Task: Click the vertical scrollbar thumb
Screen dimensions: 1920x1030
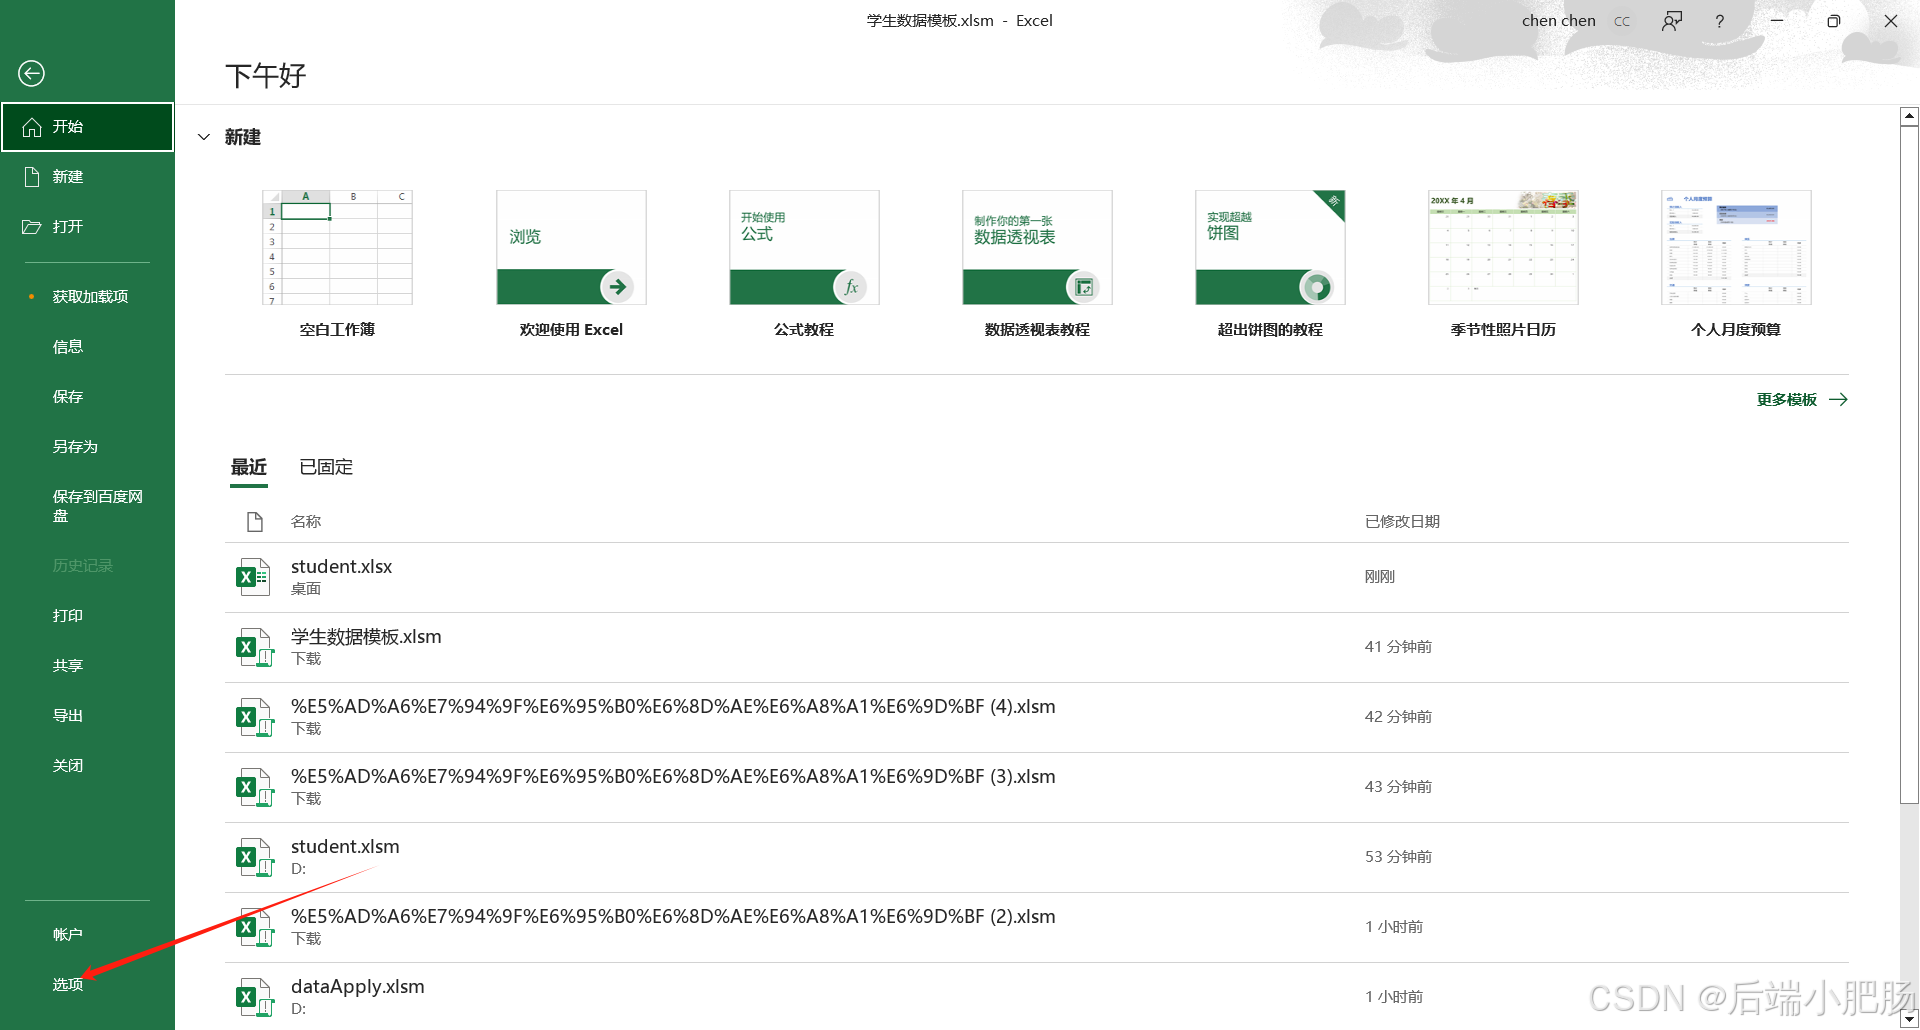Action: click(x=1909, y=464)
